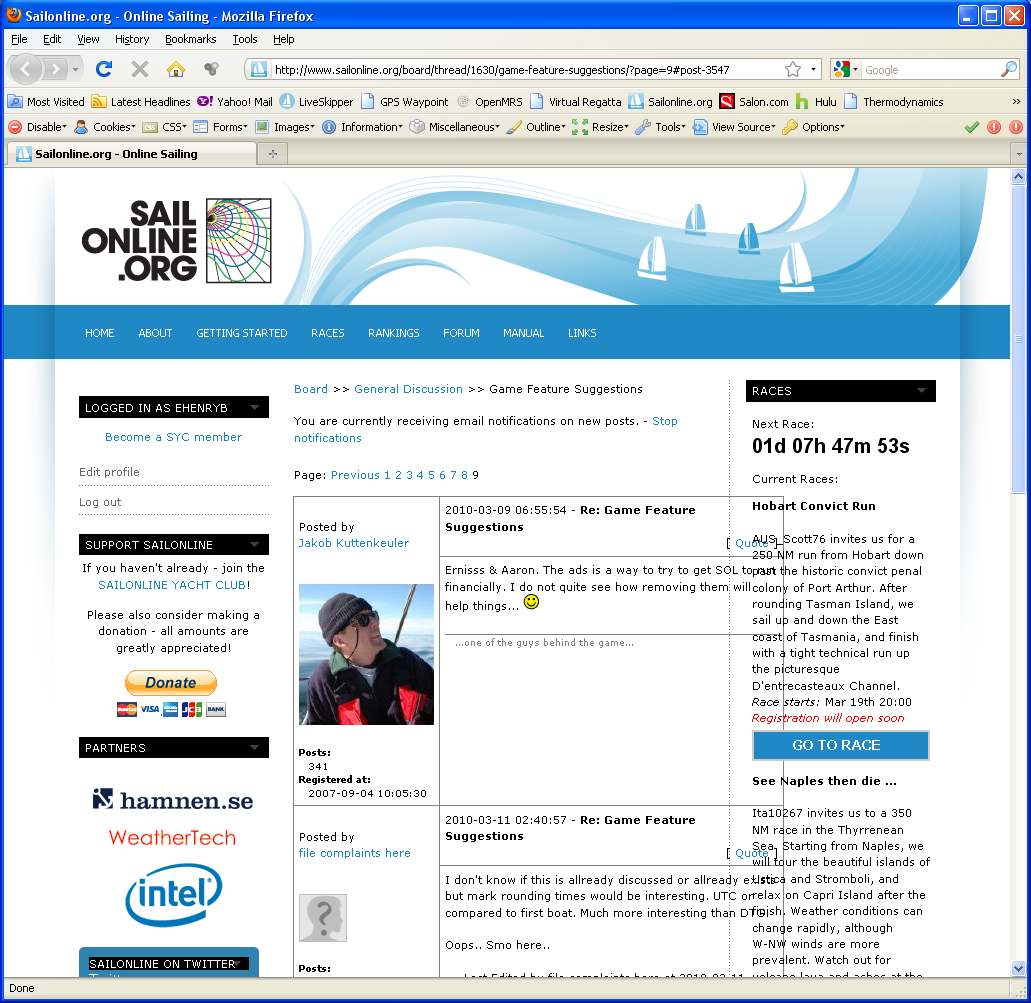Viewport: 1031px width, 1003px height.
Task: Open the Options developer toolbar menu
Action: coord(813,127)
